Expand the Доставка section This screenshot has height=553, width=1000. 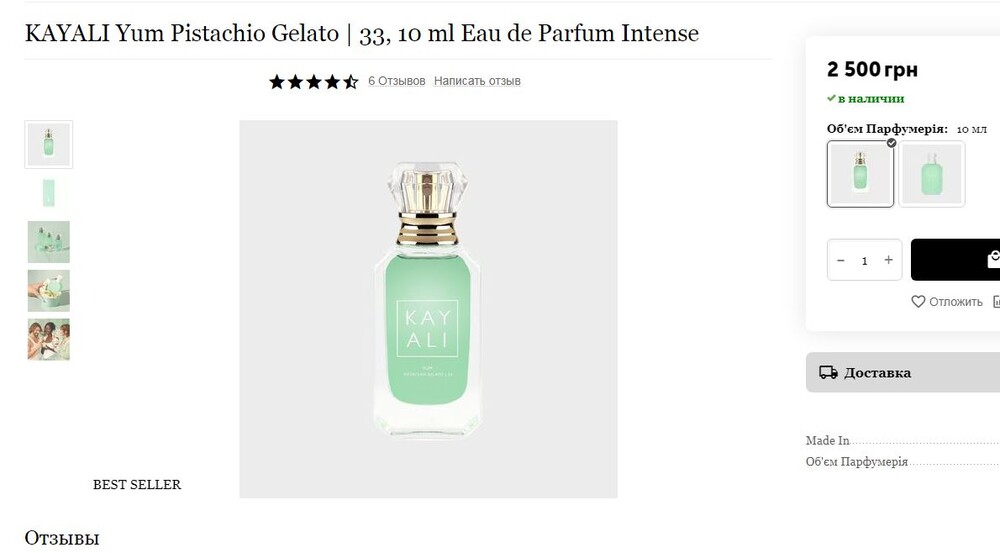point(903,372)
